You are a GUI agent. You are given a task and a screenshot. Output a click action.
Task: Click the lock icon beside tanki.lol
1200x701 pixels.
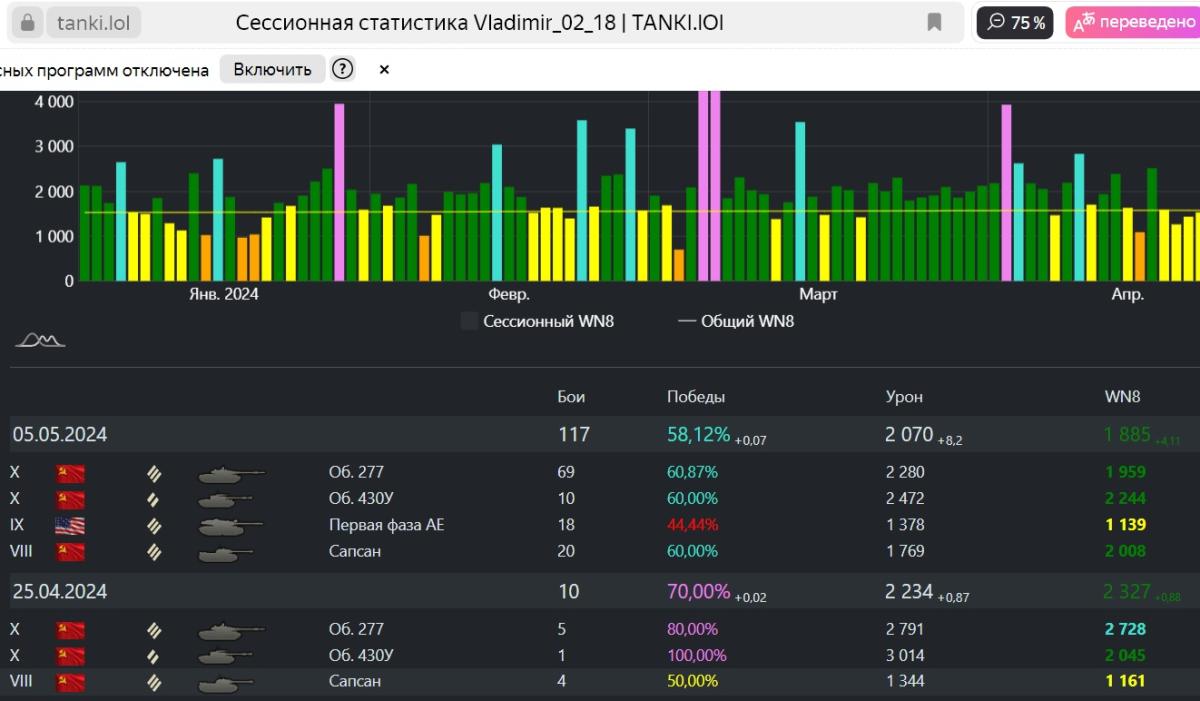[28, 22]
